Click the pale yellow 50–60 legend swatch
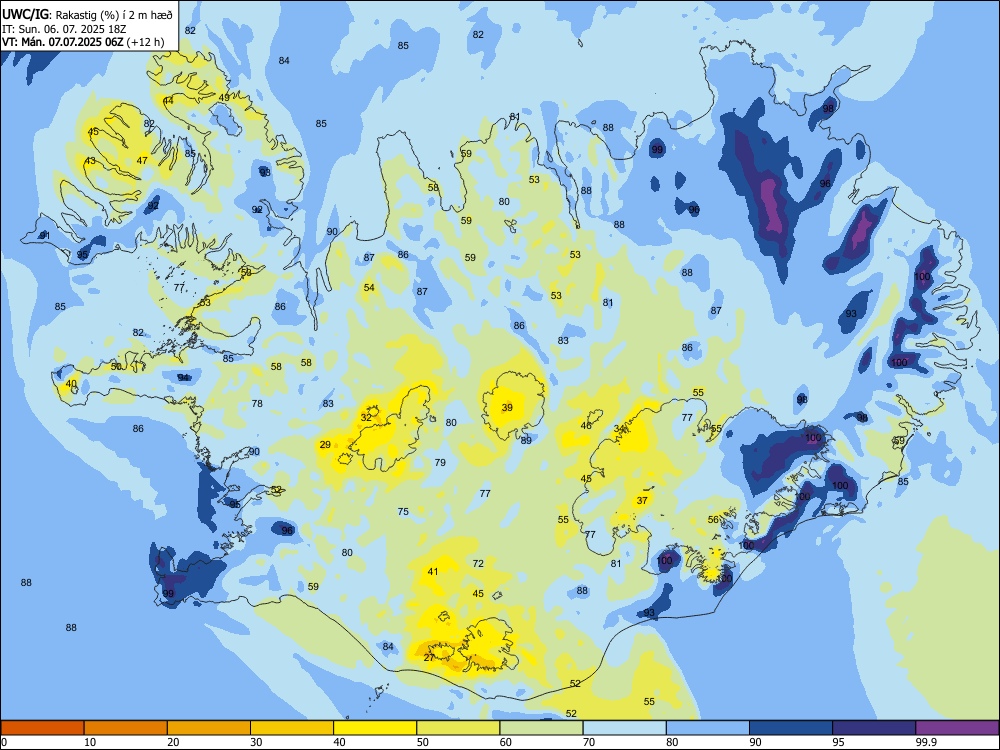1000x750 pixels. point(458,728)
